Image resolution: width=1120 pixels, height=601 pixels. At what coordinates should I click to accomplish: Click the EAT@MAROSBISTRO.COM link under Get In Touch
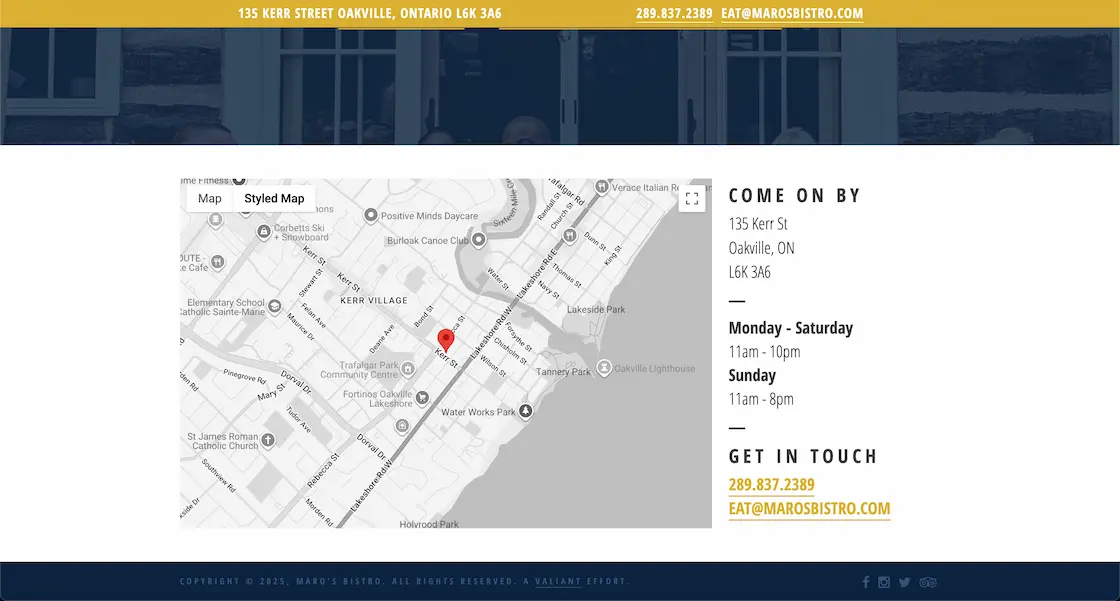[809, 508]
